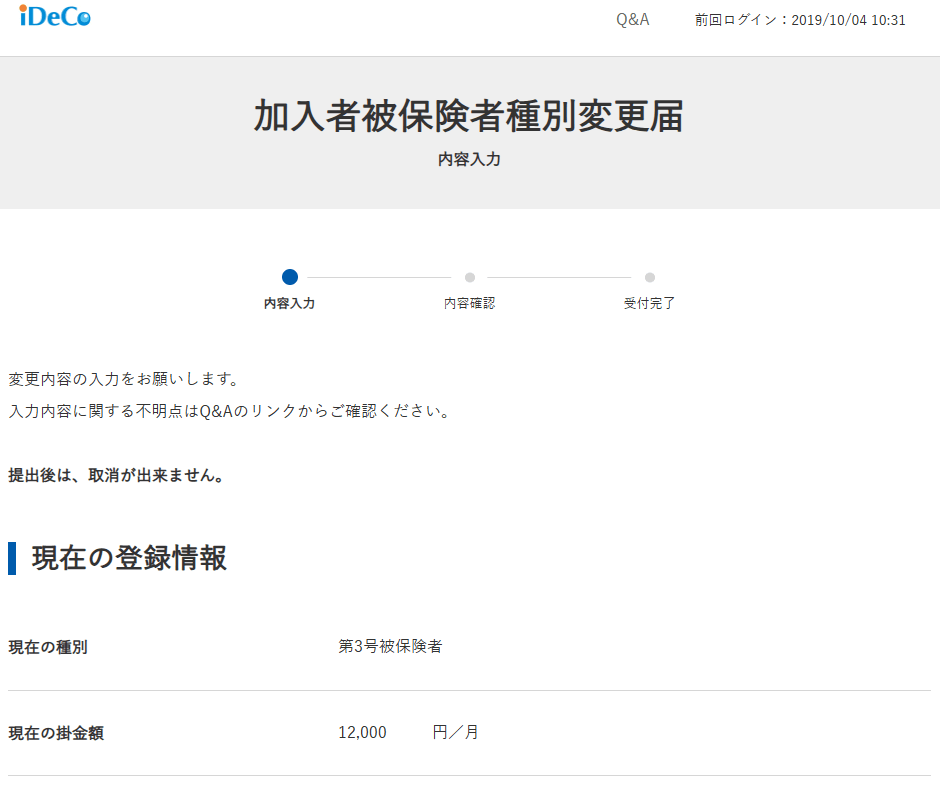Click the 第3号被保険者 value

pos(390,647)
